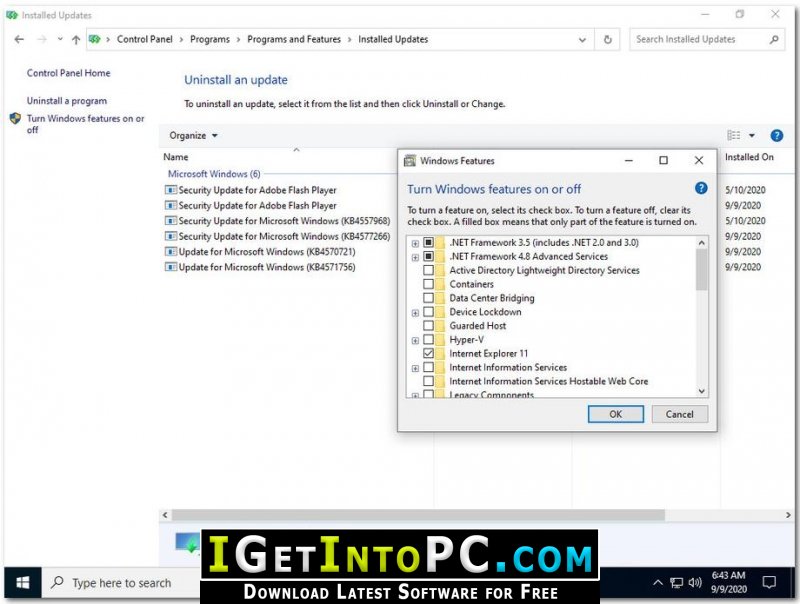Viewport: 800px width, 604px height.
Task: Uncheck Internet Explorer 11
Action: (x=429, y=353)
